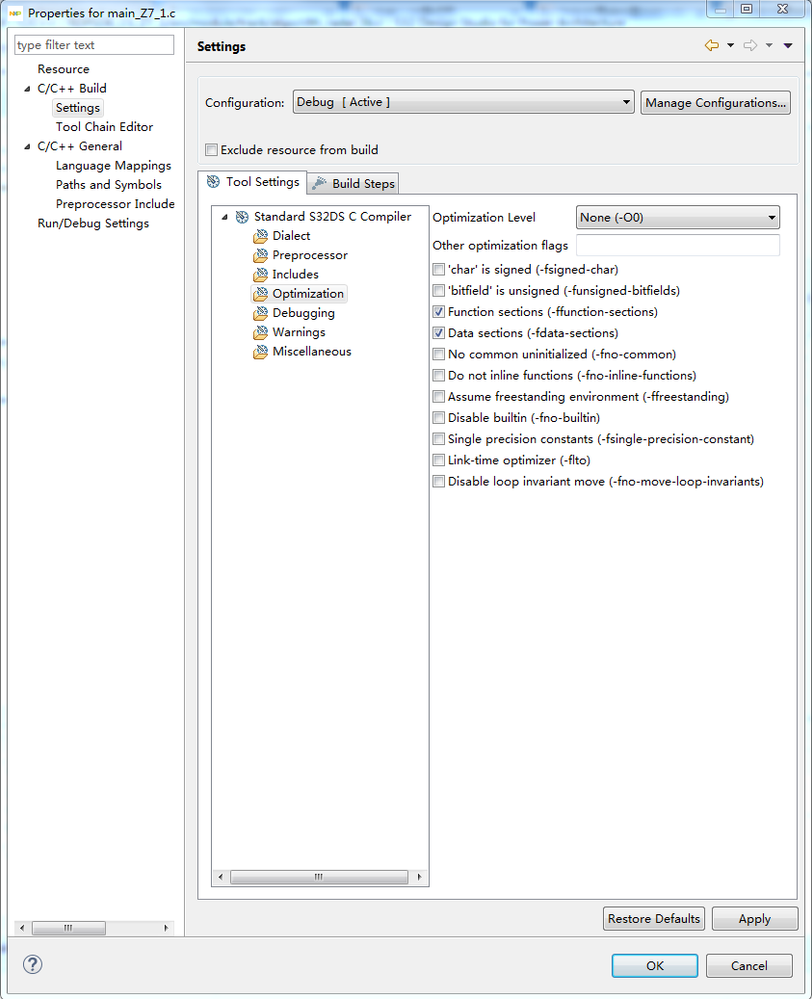Toggle 'bitfield' is unsigned checkbox
The width and height of the screenshot is (812, 999).
[439, 291]
